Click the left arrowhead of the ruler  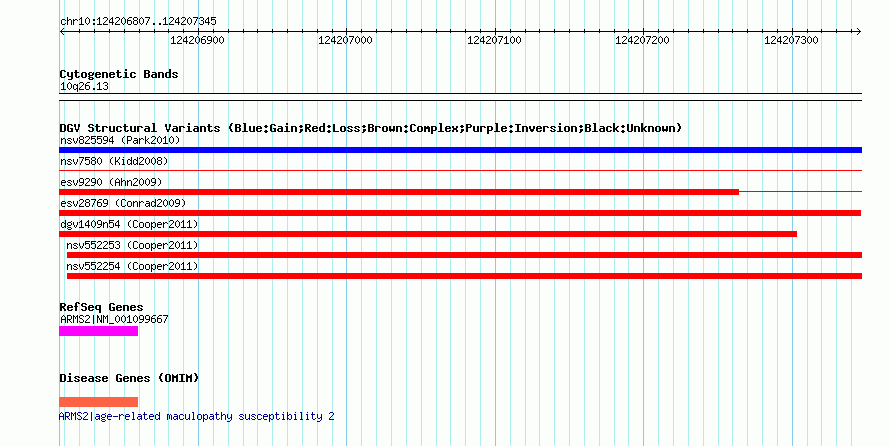pyautogui.click(x=62, y=32)
